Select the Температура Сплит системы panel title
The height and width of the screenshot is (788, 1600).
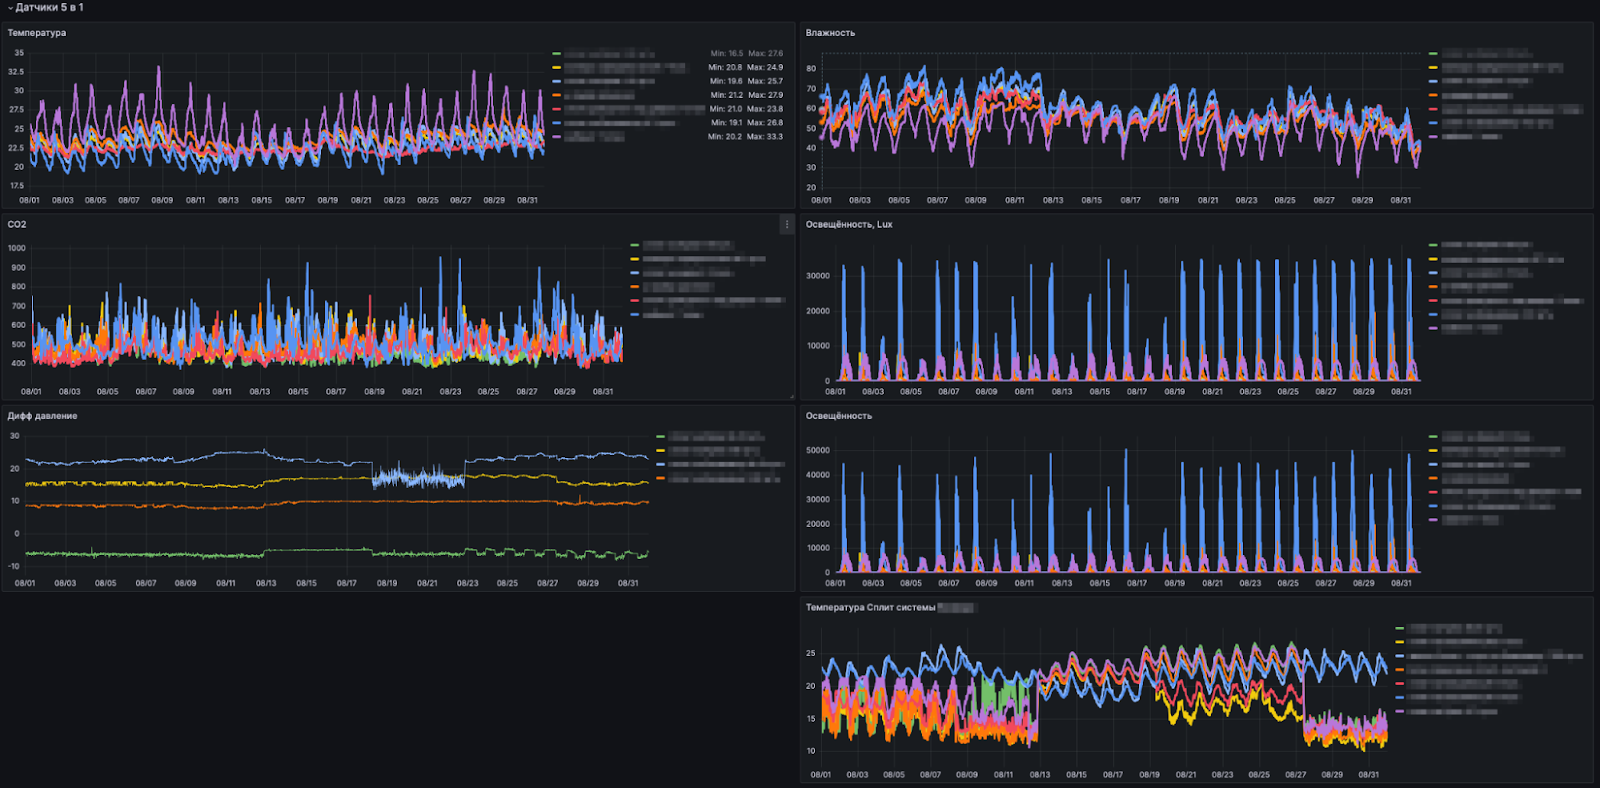tap(871, 607)
